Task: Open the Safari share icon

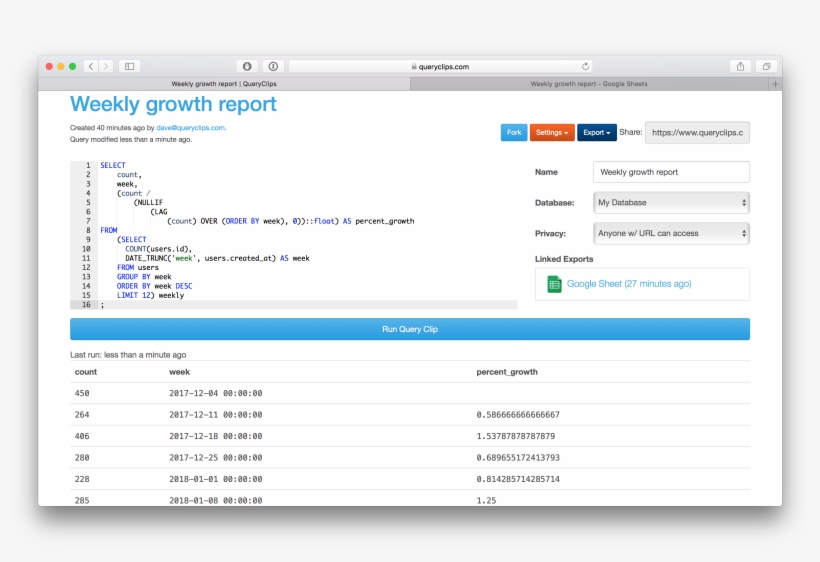Action: 741,66
